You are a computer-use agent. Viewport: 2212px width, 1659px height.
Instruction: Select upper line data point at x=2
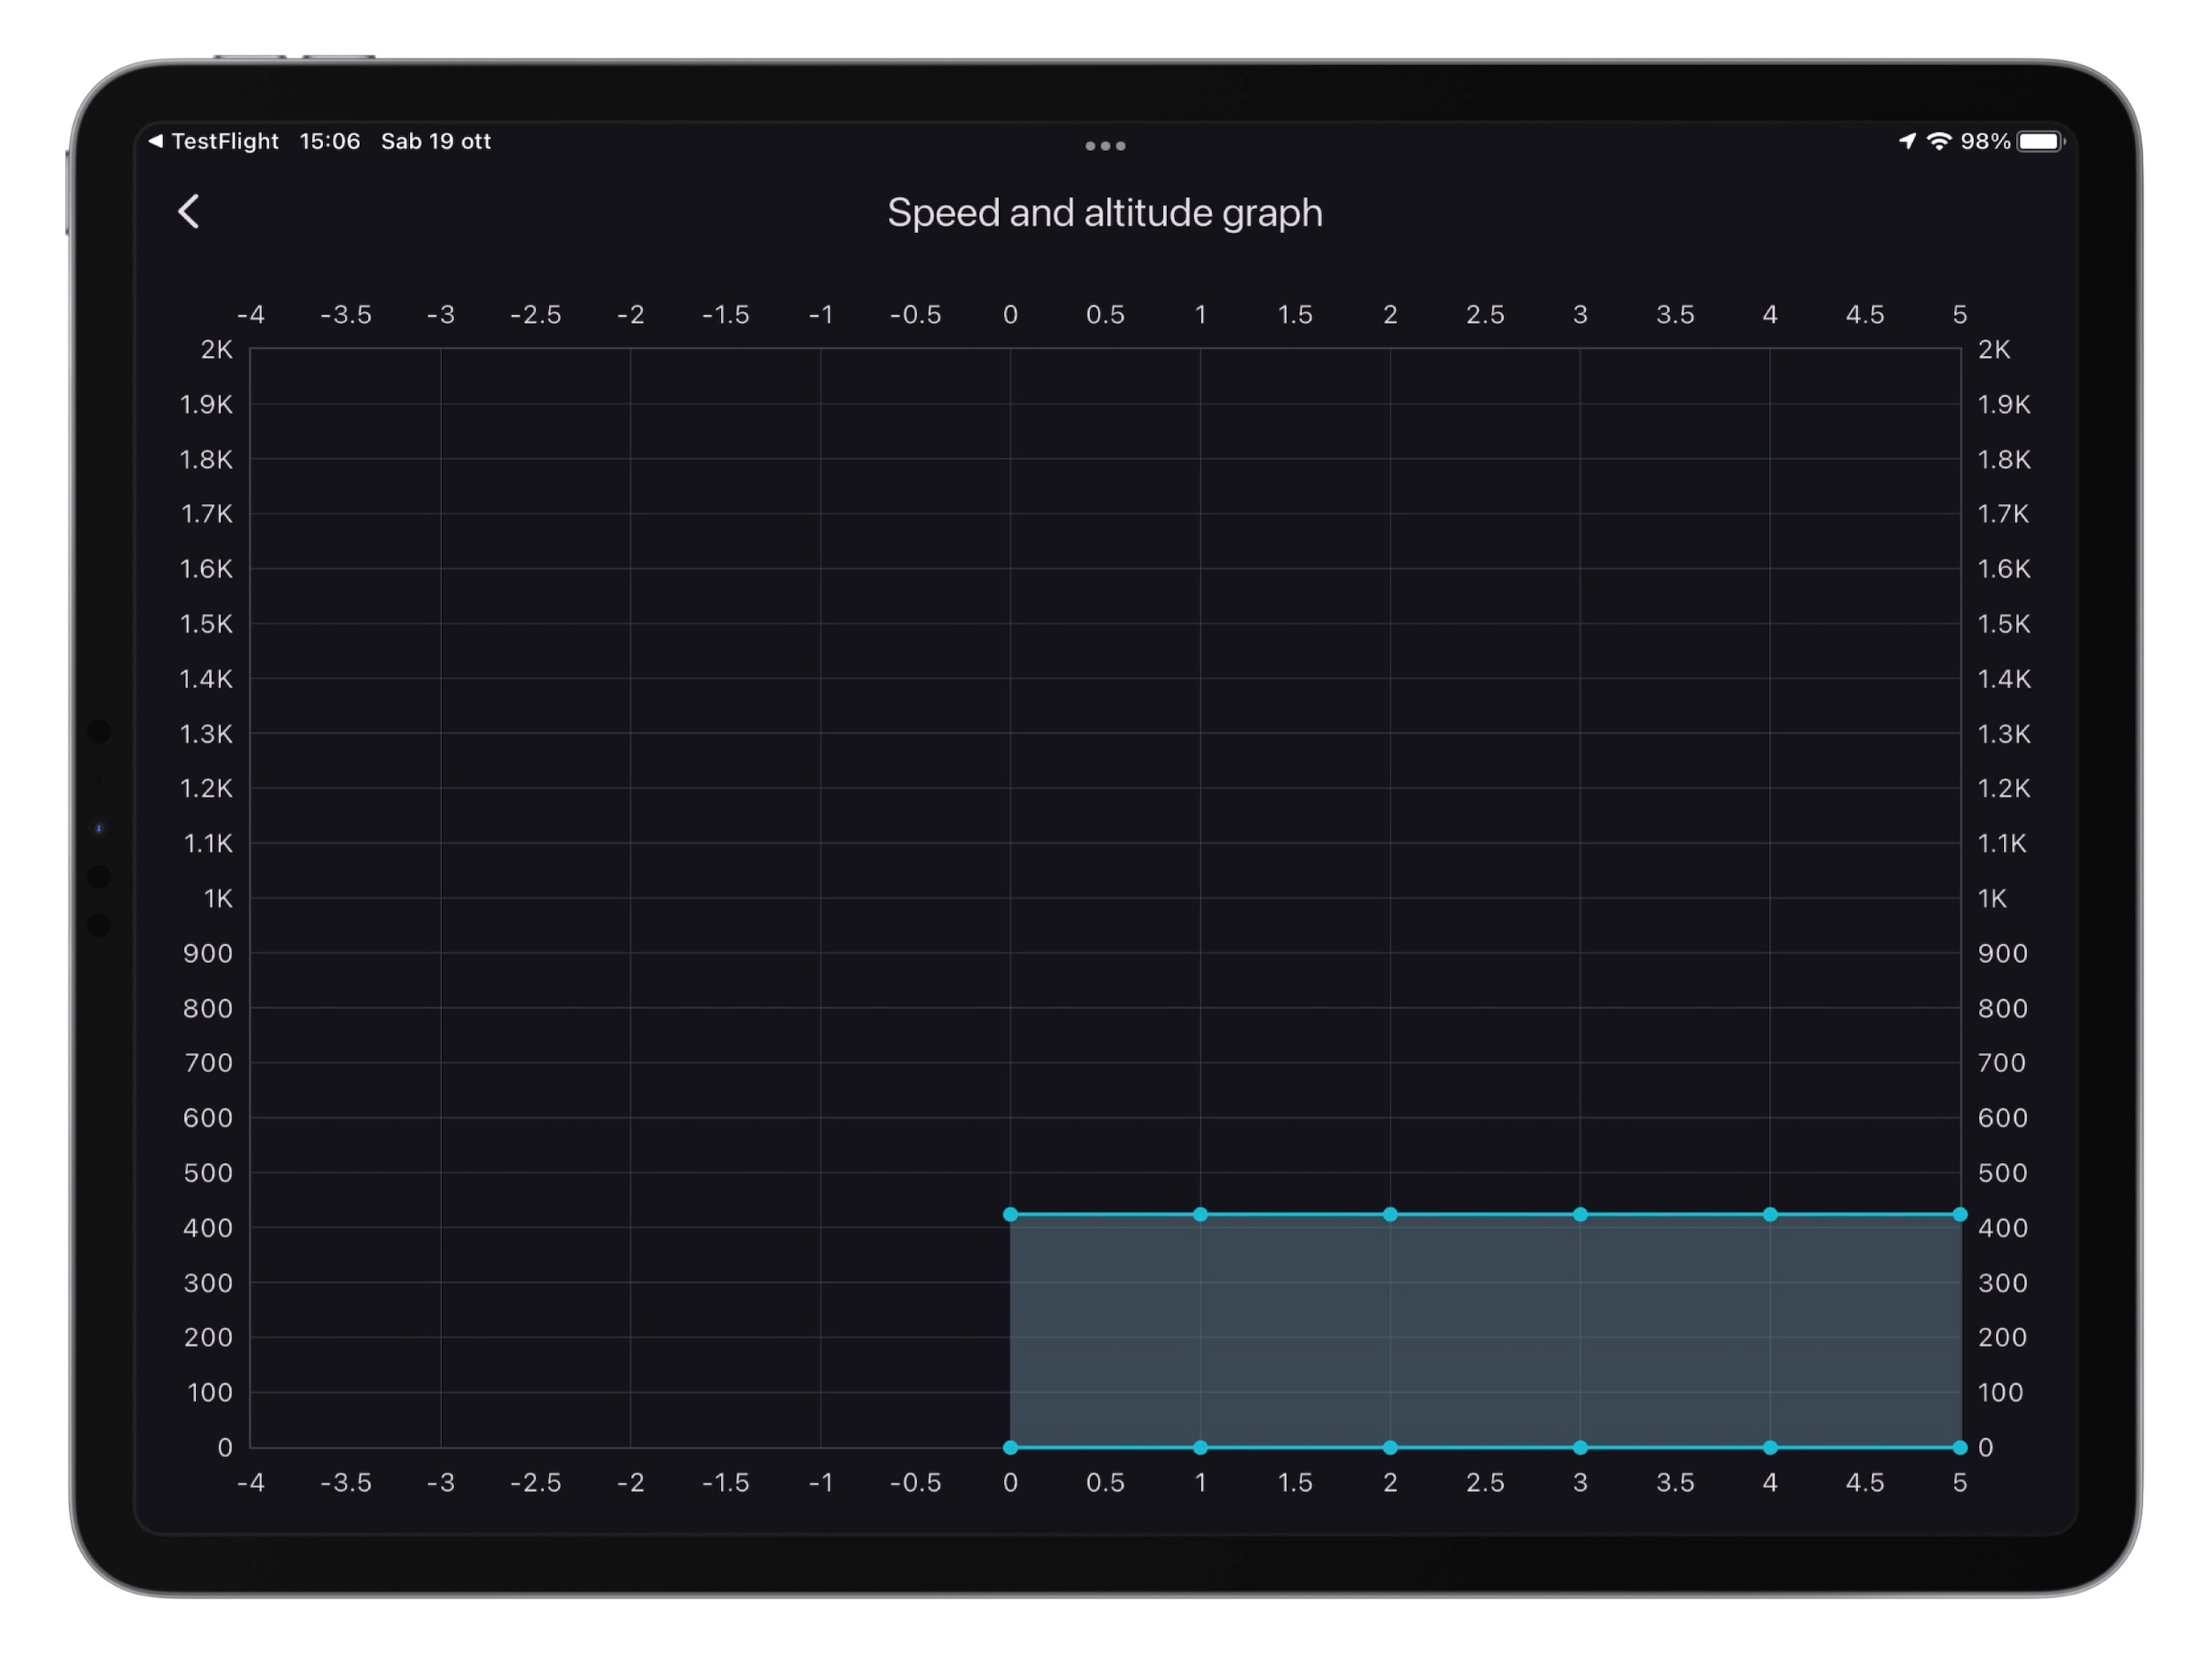(1390, 1214)
